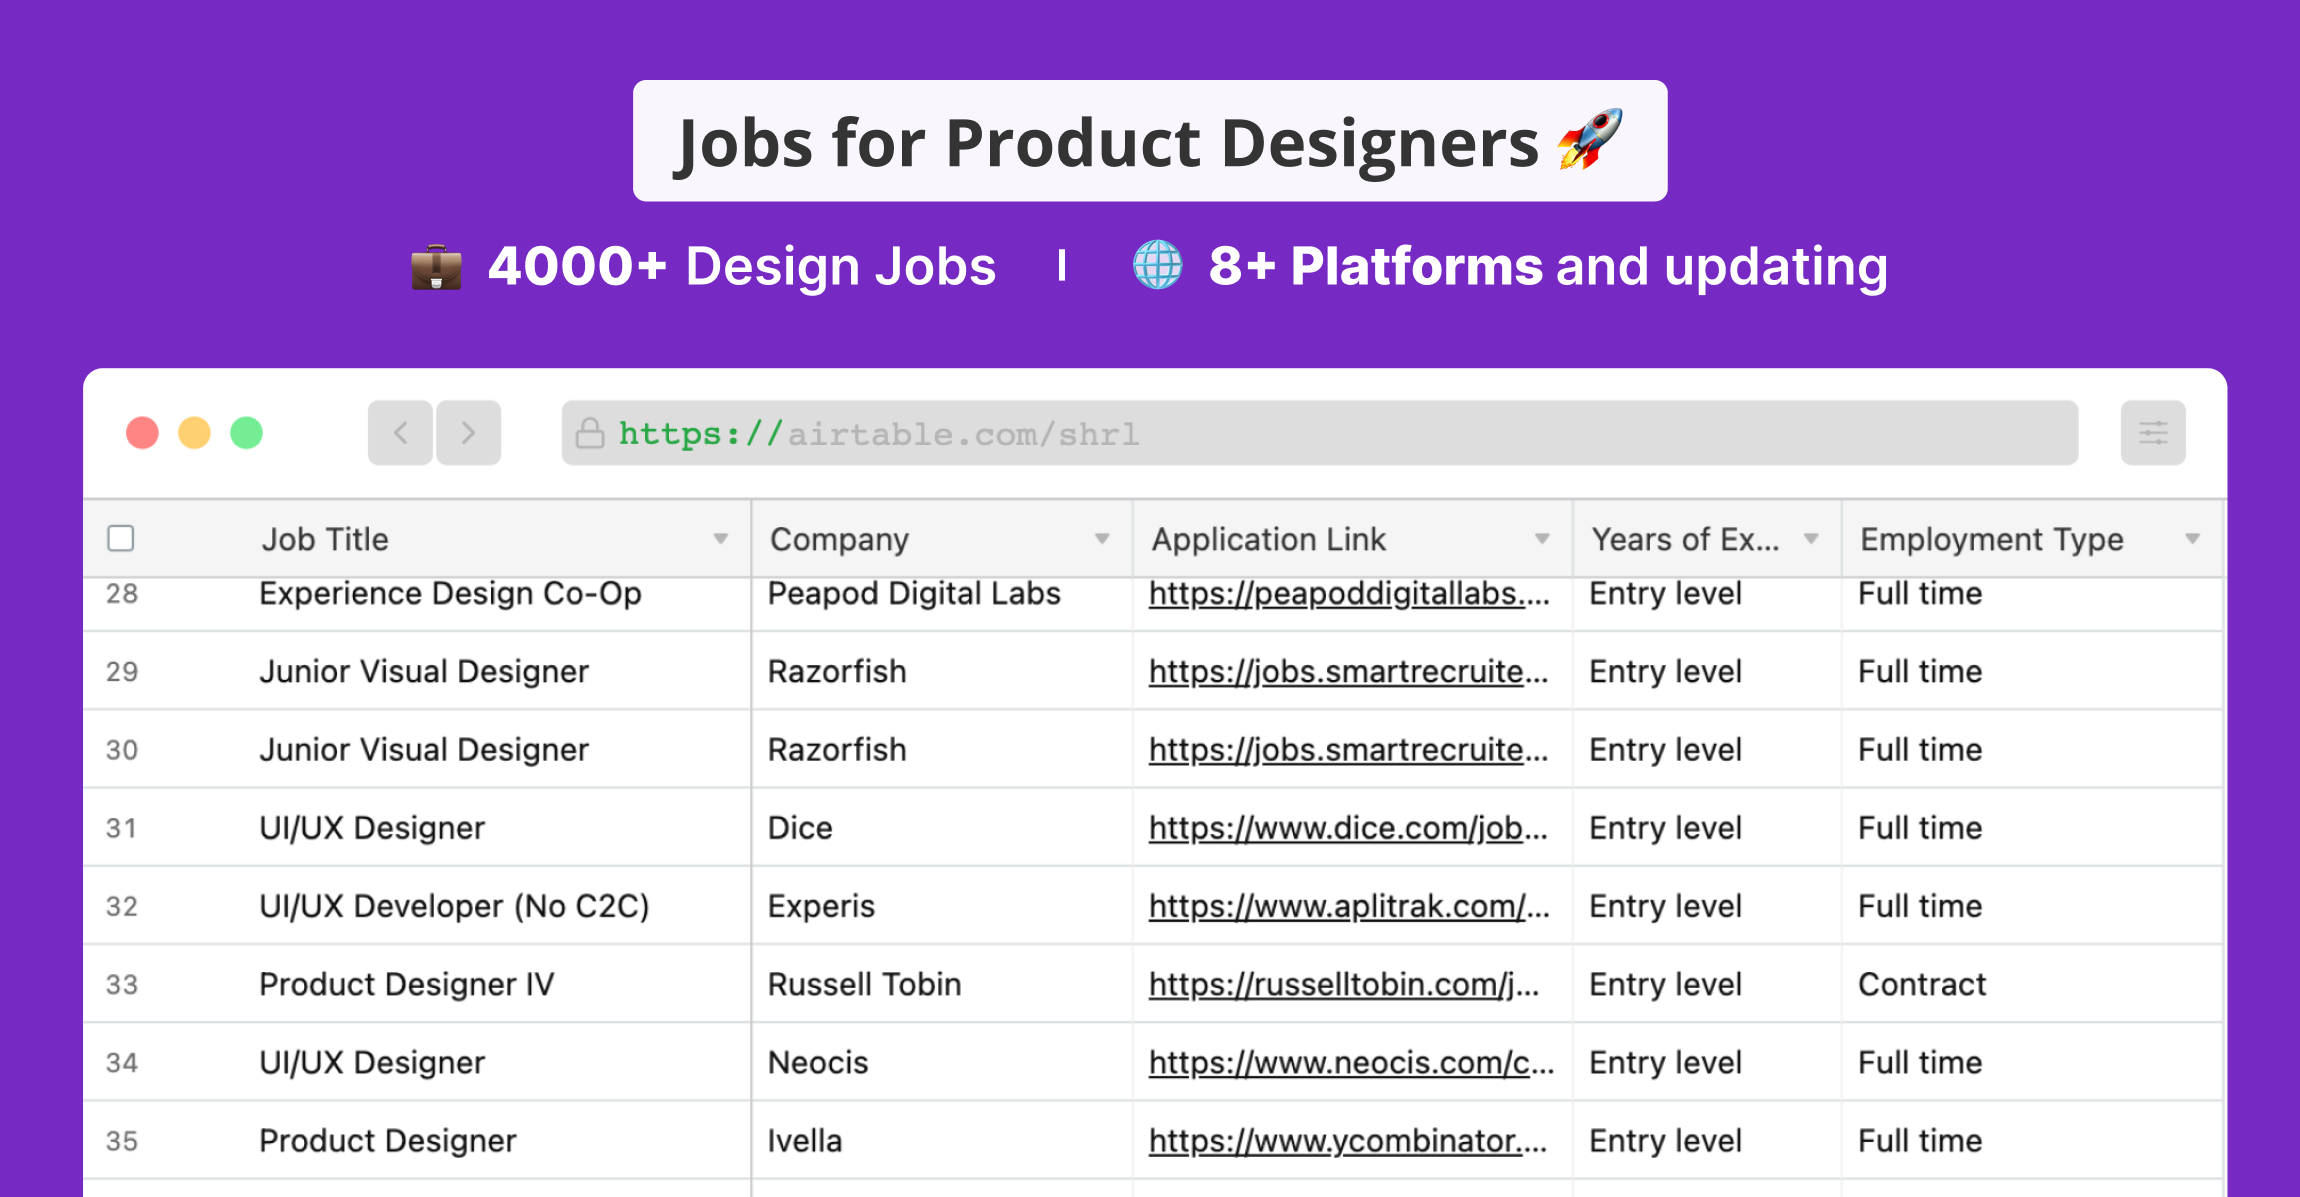Click Product Designer in row 35

[x=388, y=1141]
